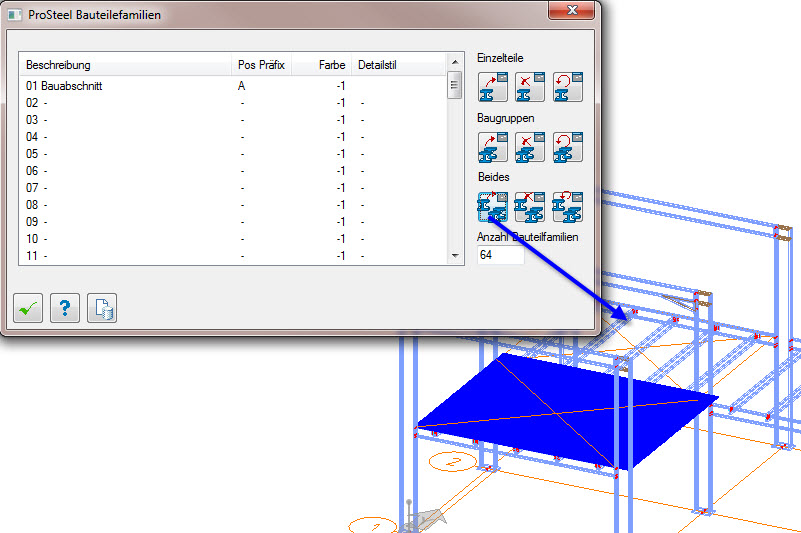Screen dimensions: 801x533
Task: Click the Beides assign-to-family icon
Action: [x=493, y=207]
